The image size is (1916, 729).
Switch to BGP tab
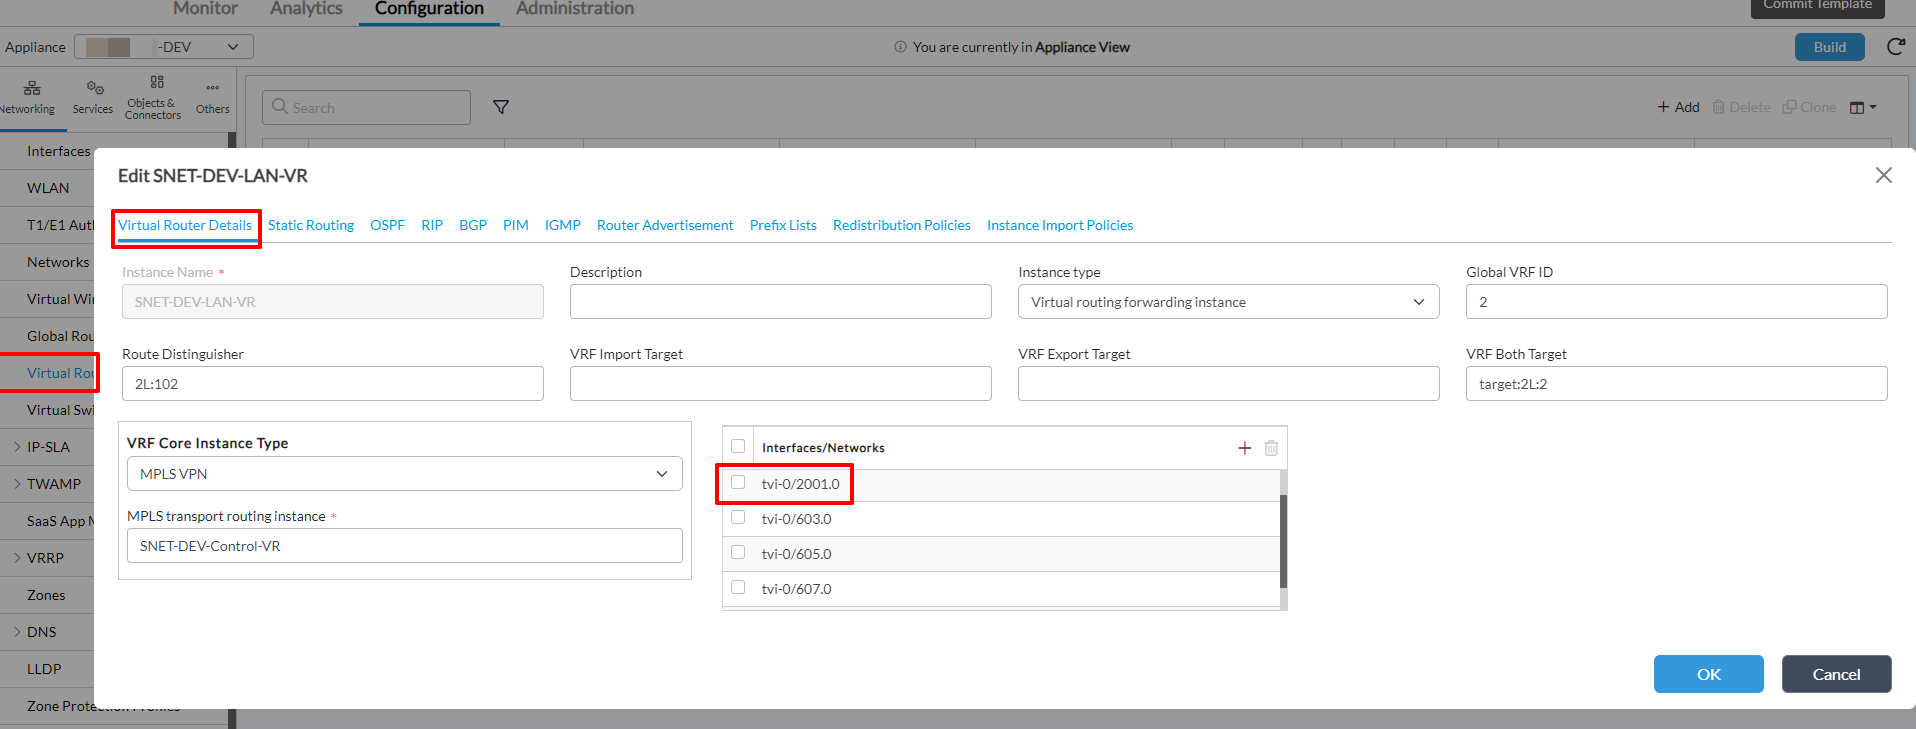[x=473, y=225]
